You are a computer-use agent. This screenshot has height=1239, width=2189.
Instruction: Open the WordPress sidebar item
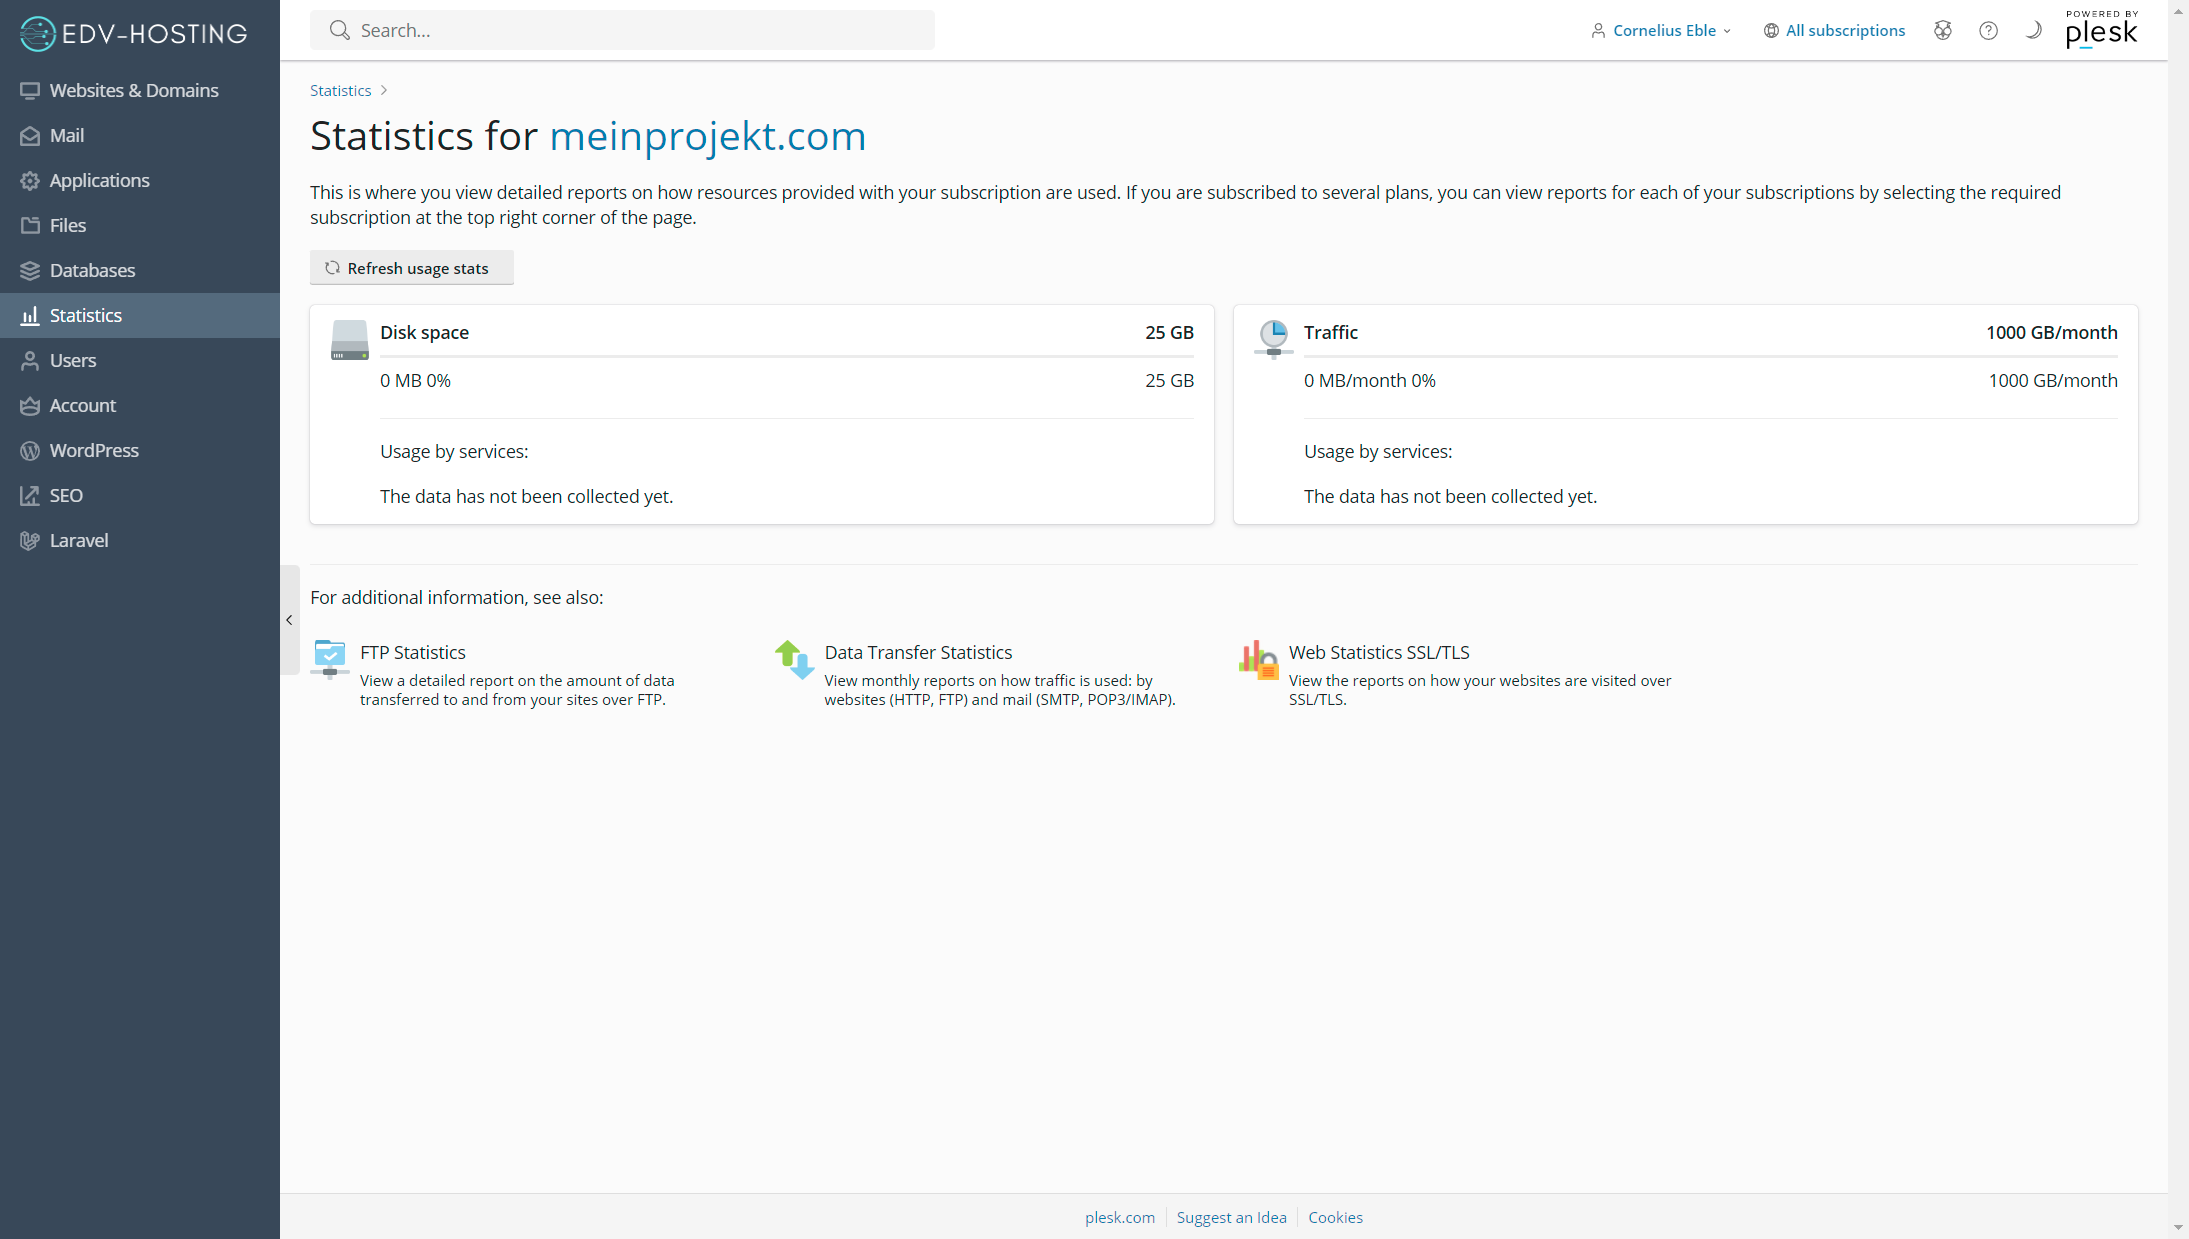[x=94, y=450]
